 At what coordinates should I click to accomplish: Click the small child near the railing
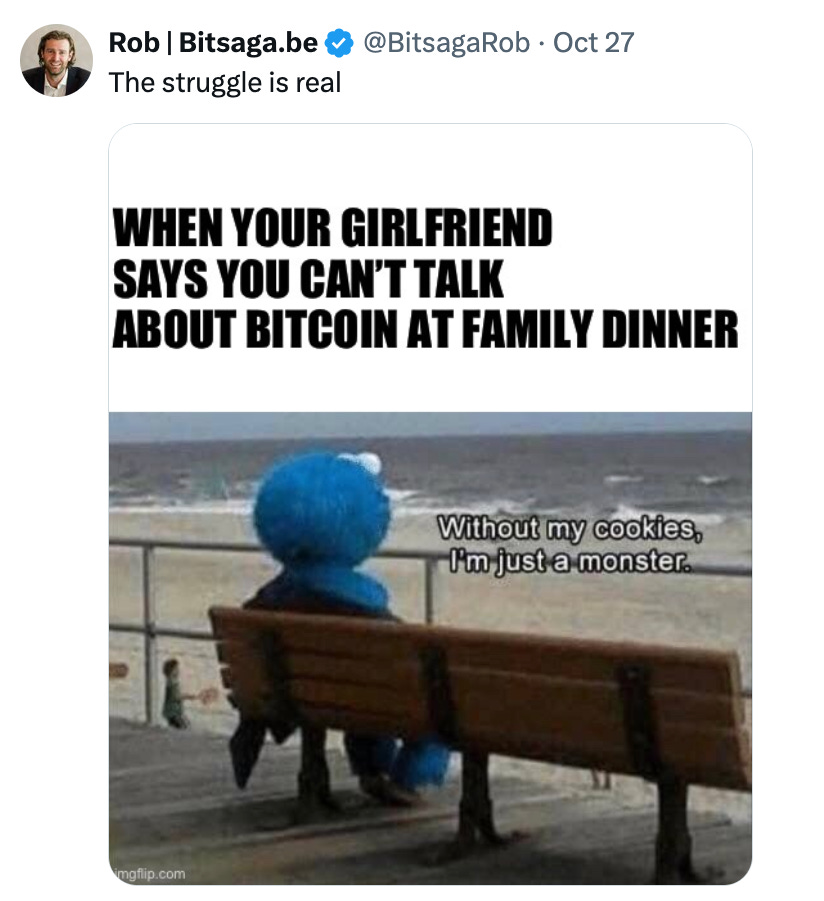[x=174, y=694]
